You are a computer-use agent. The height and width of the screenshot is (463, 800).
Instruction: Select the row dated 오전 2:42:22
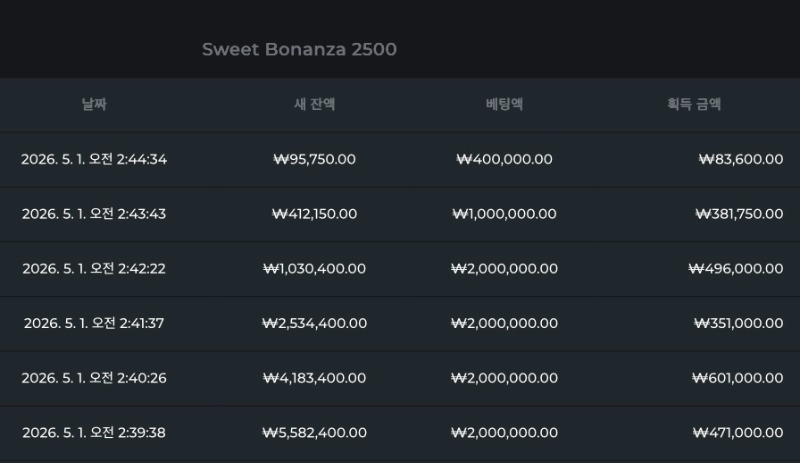(x=94, y=269)
